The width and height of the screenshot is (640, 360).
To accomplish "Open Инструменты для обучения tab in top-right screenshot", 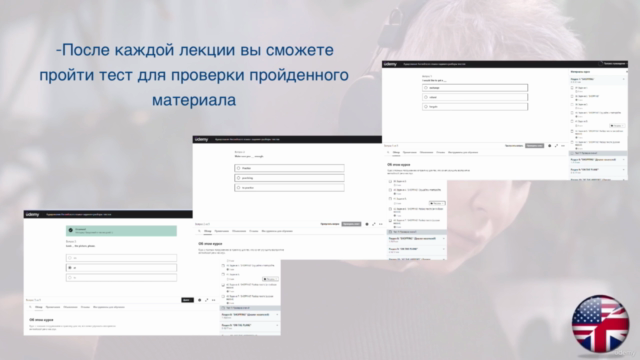I will point(463,152).
